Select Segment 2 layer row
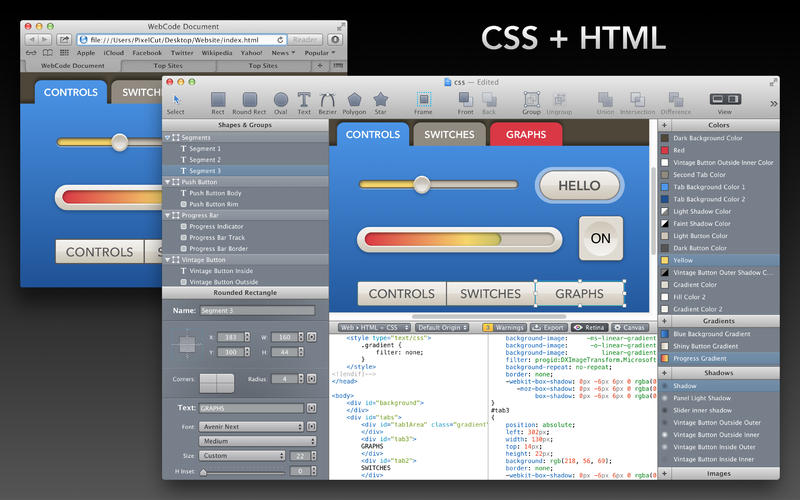 245,160
